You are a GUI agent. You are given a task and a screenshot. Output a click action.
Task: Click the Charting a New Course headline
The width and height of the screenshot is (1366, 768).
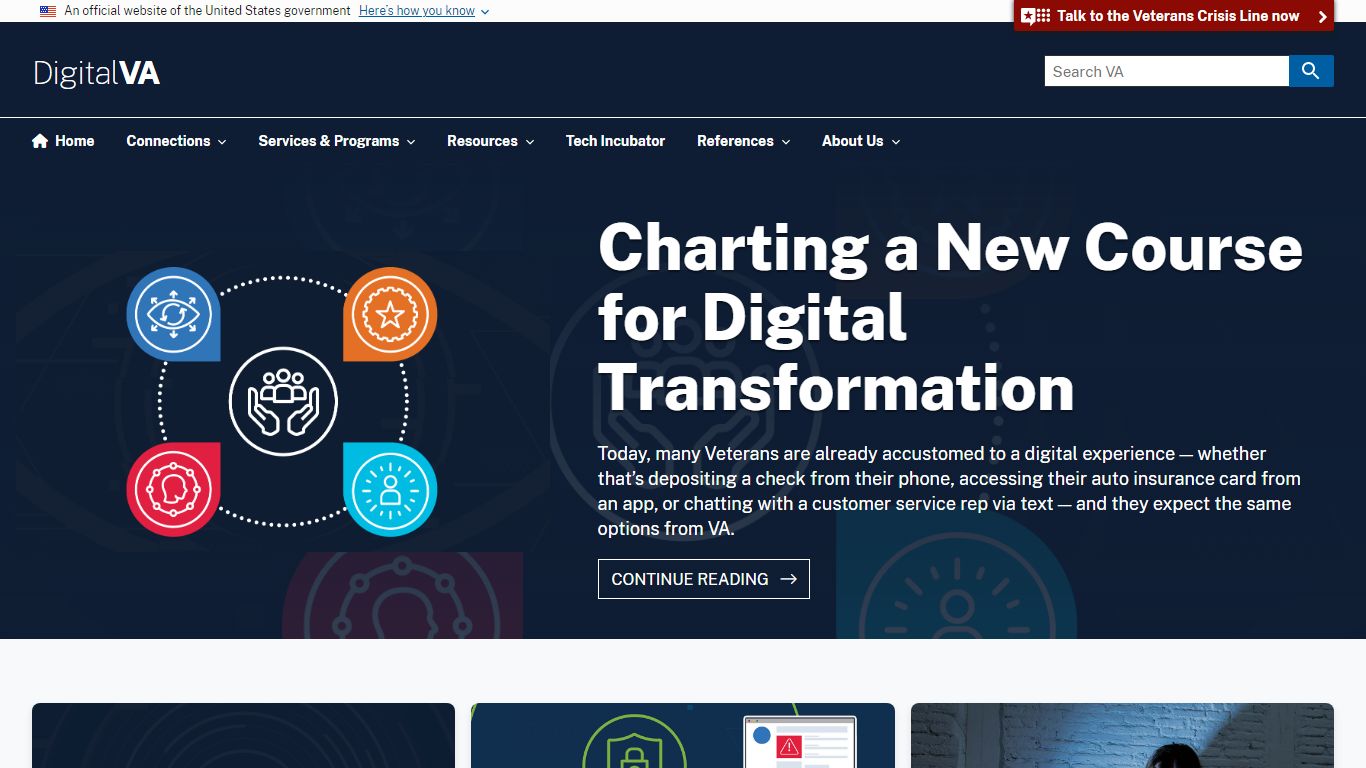[950, 317]
